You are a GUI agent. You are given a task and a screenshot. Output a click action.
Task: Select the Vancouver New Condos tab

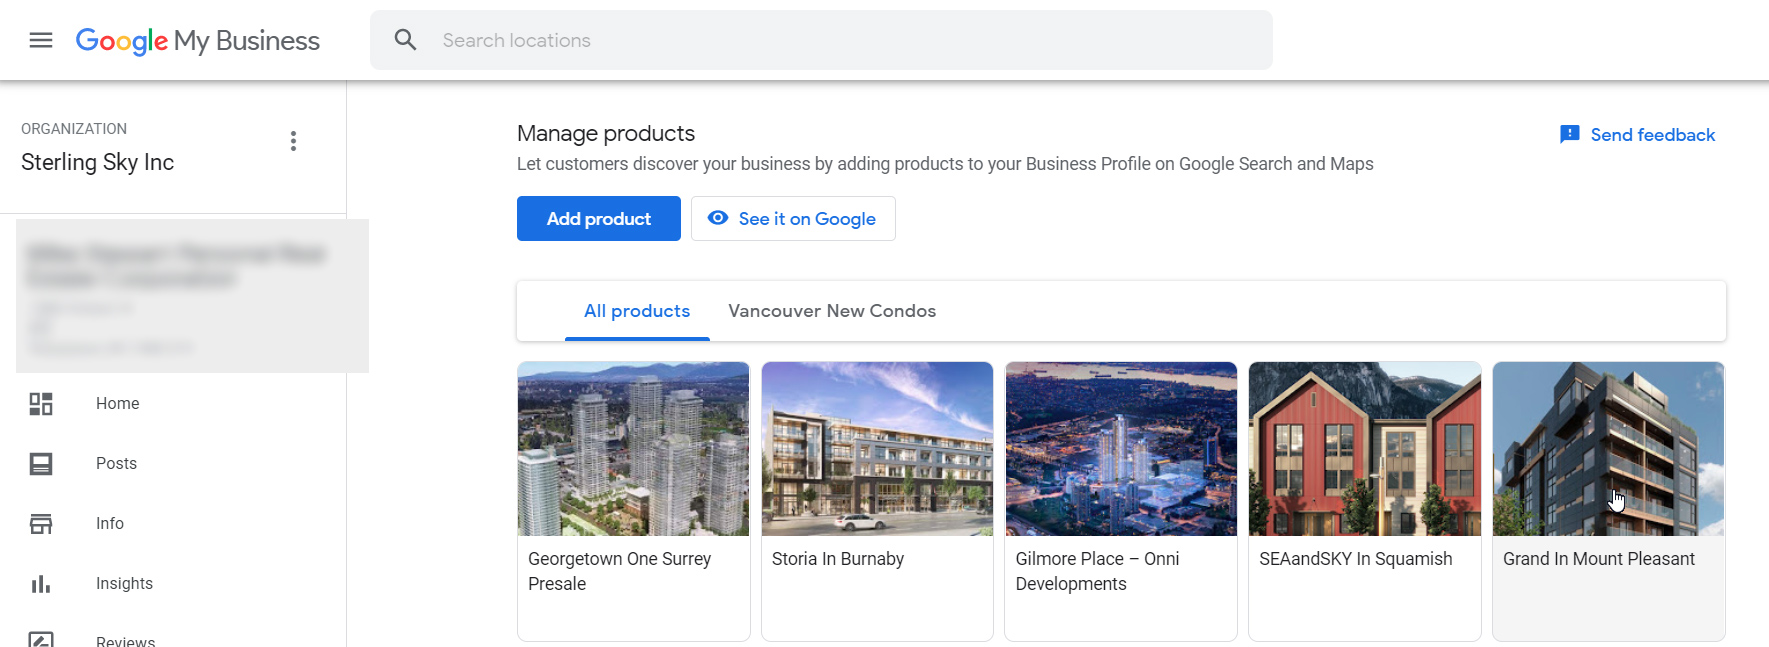(x=832, y=311)
